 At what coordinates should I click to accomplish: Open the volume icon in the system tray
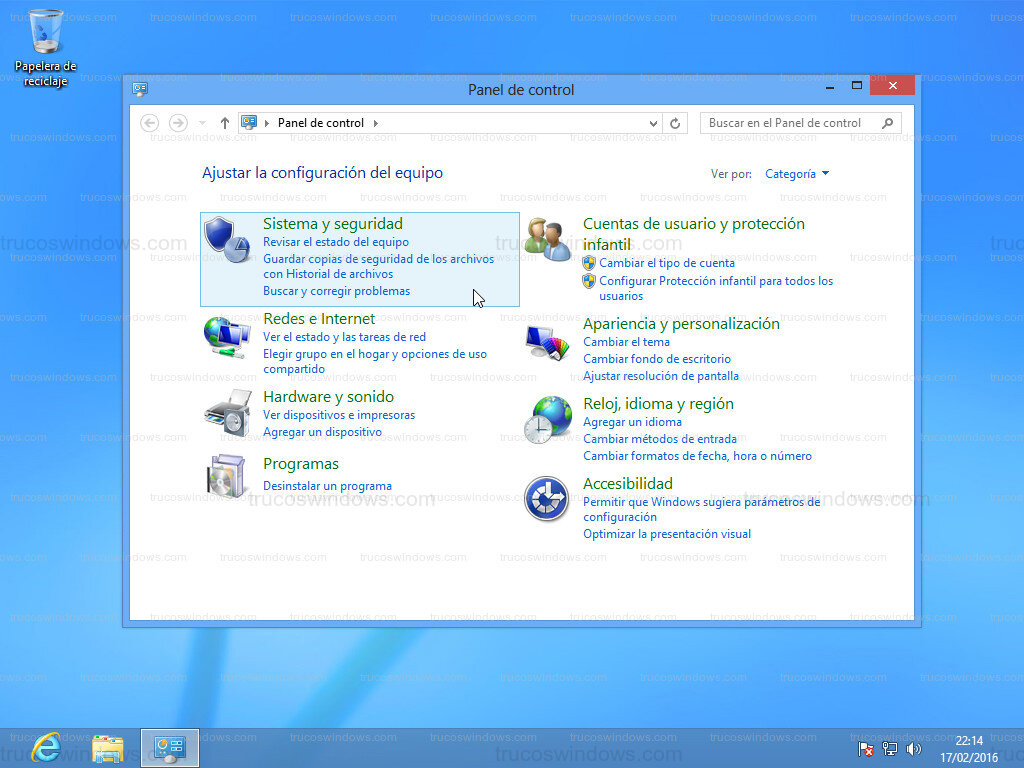coord(914,748)
